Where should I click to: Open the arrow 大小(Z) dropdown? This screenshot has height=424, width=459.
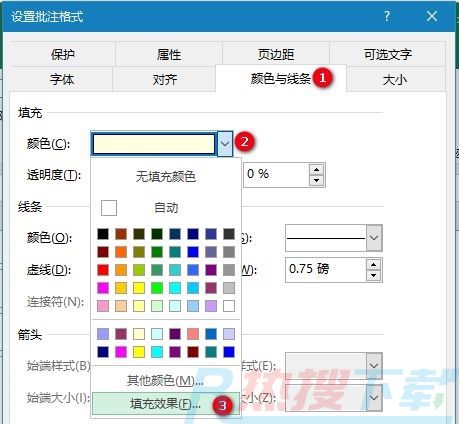tap(374, 397)
